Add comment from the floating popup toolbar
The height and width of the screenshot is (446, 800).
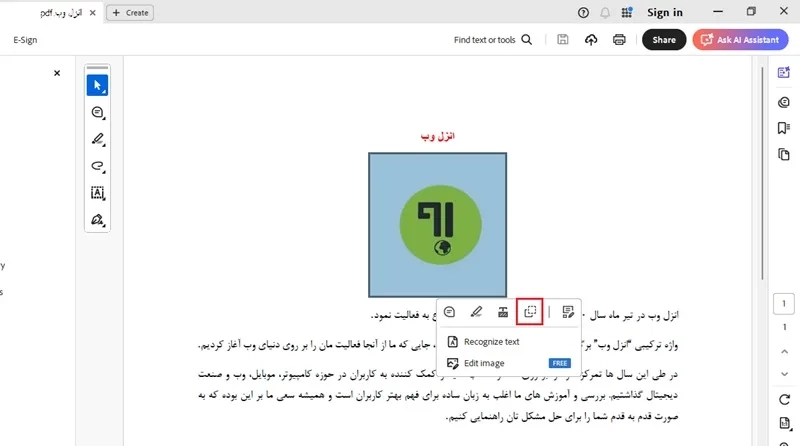(x=449, y=312)
